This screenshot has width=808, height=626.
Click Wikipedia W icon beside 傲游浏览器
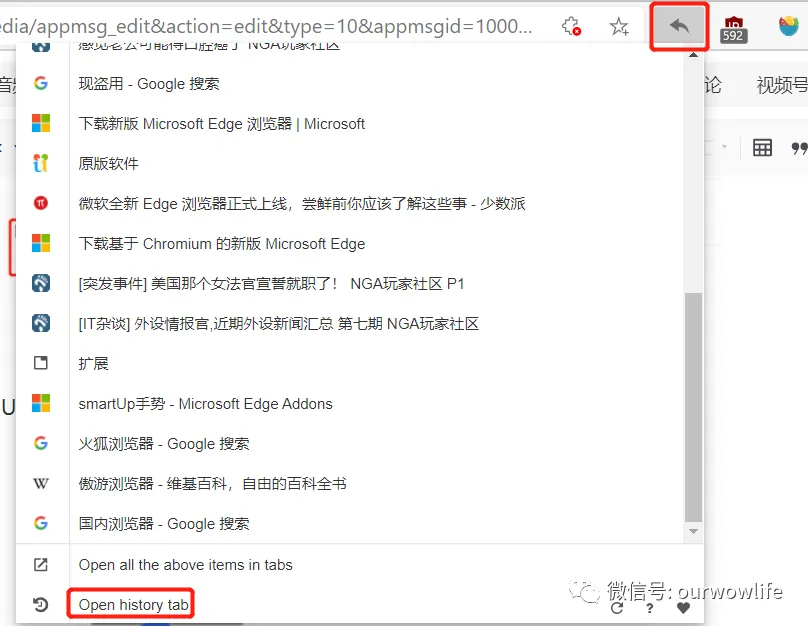pos(41,483)
